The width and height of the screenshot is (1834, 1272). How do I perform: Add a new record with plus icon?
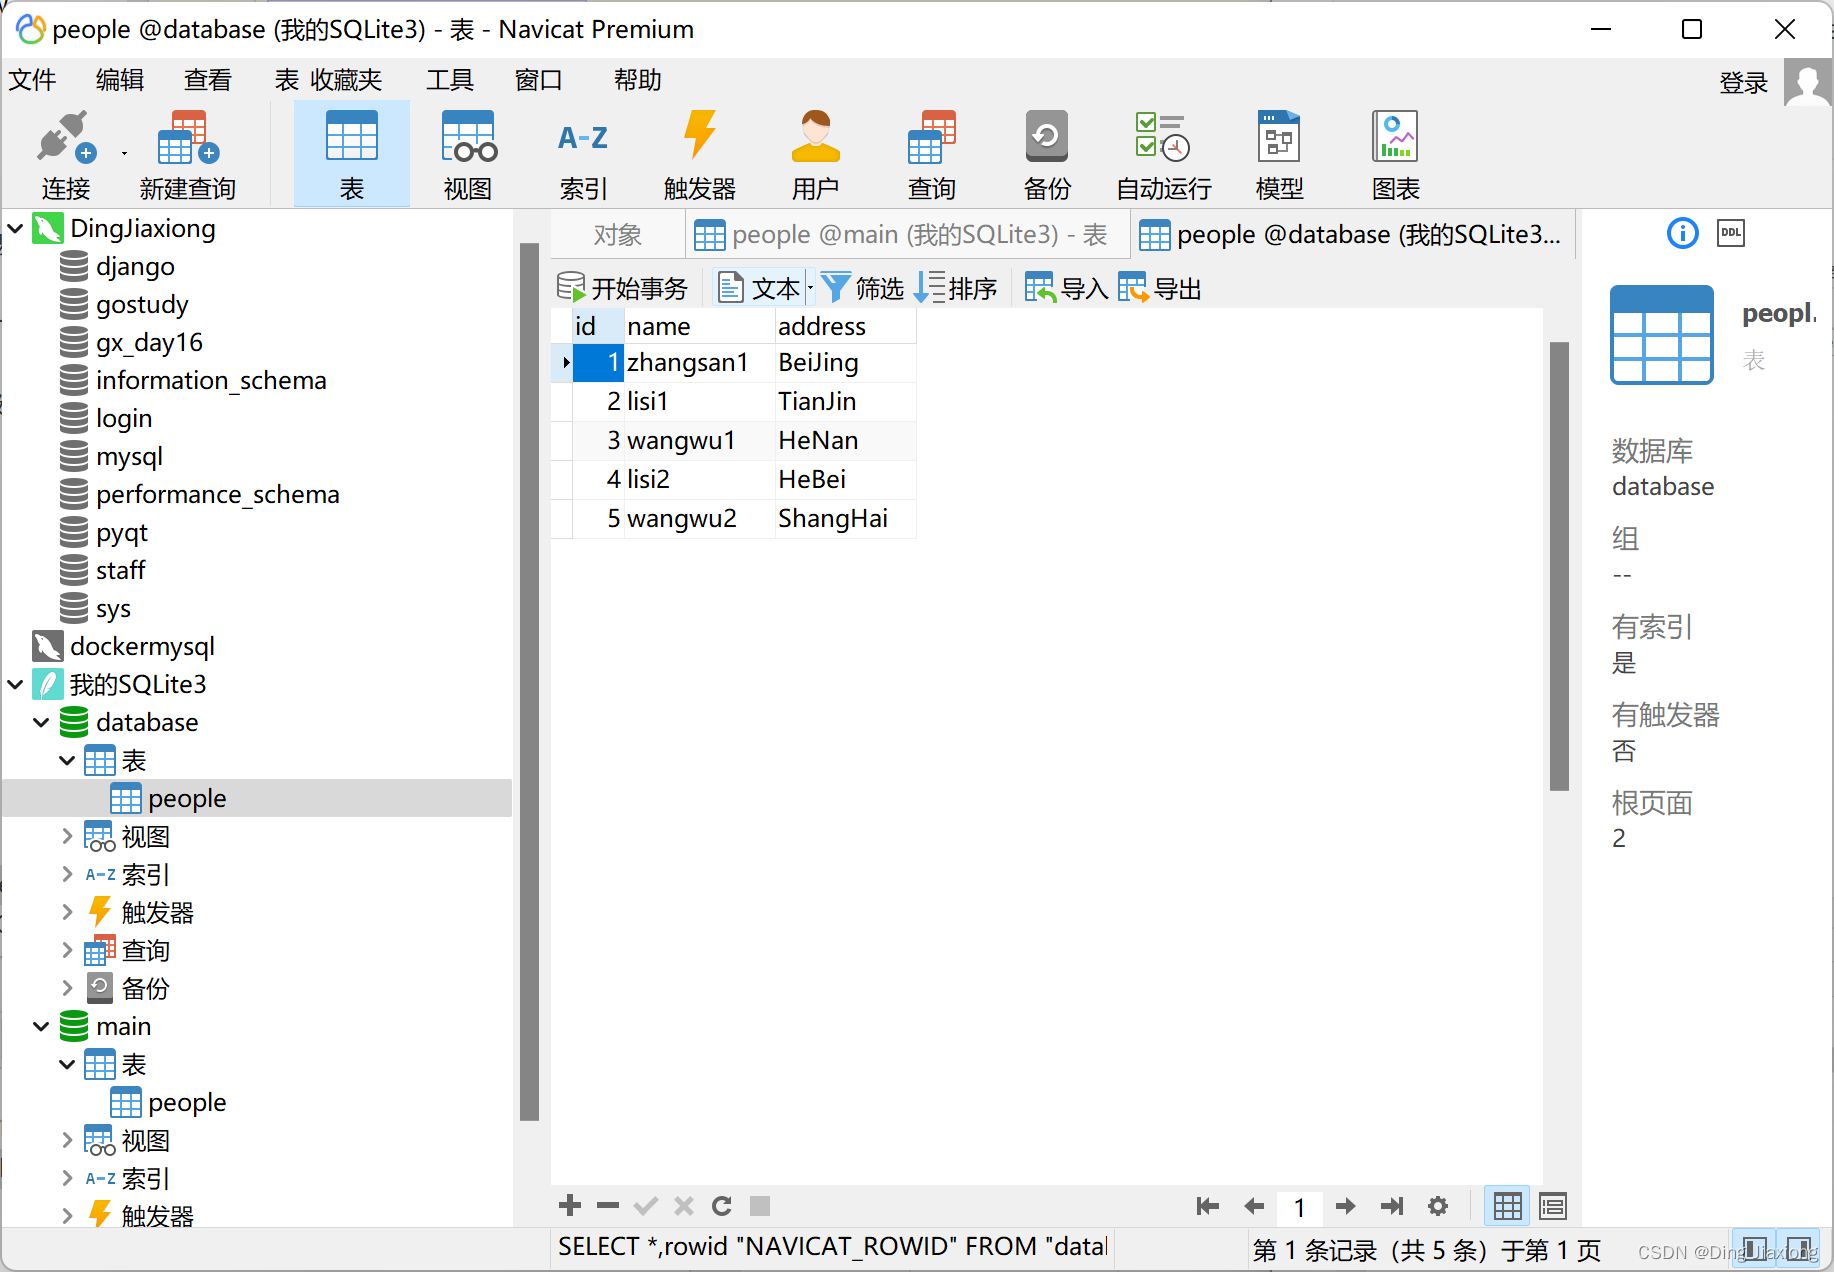click(570, 1205)
